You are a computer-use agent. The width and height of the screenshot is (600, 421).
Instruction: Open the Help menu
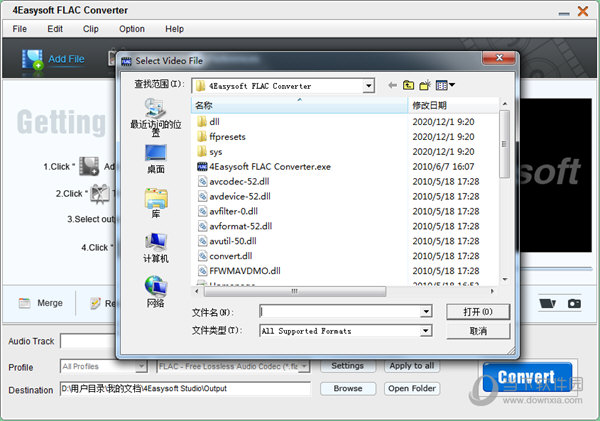(x=174, y=29)
